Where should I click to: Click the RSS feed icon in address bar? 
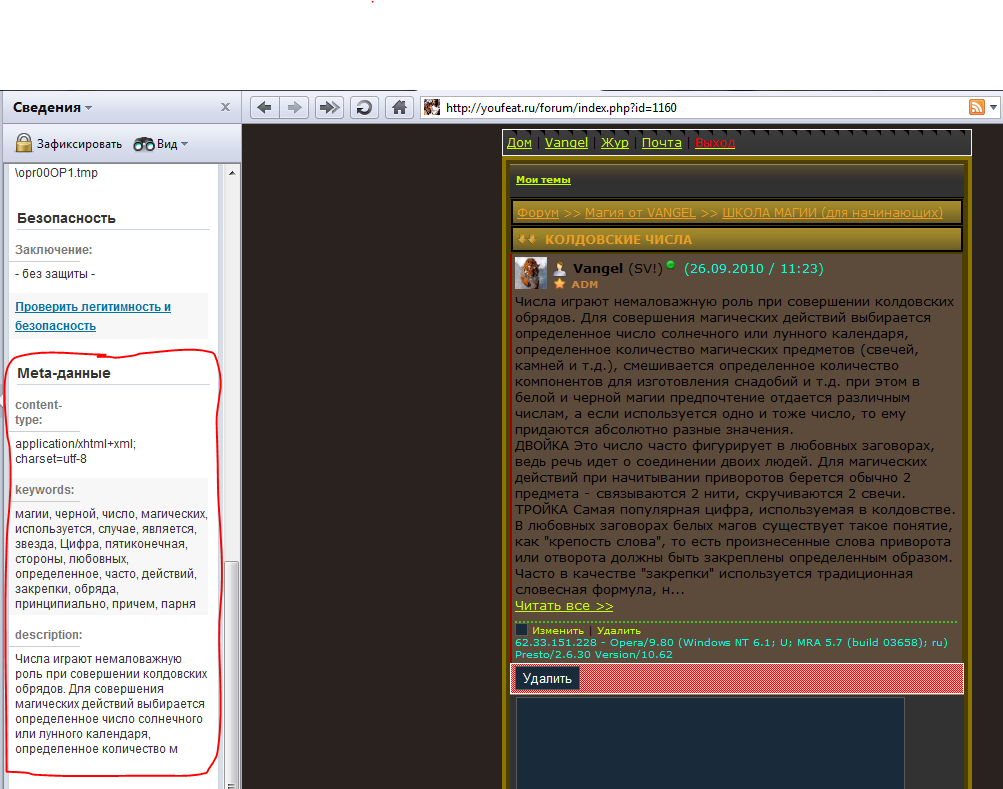[x=977, y=107]
